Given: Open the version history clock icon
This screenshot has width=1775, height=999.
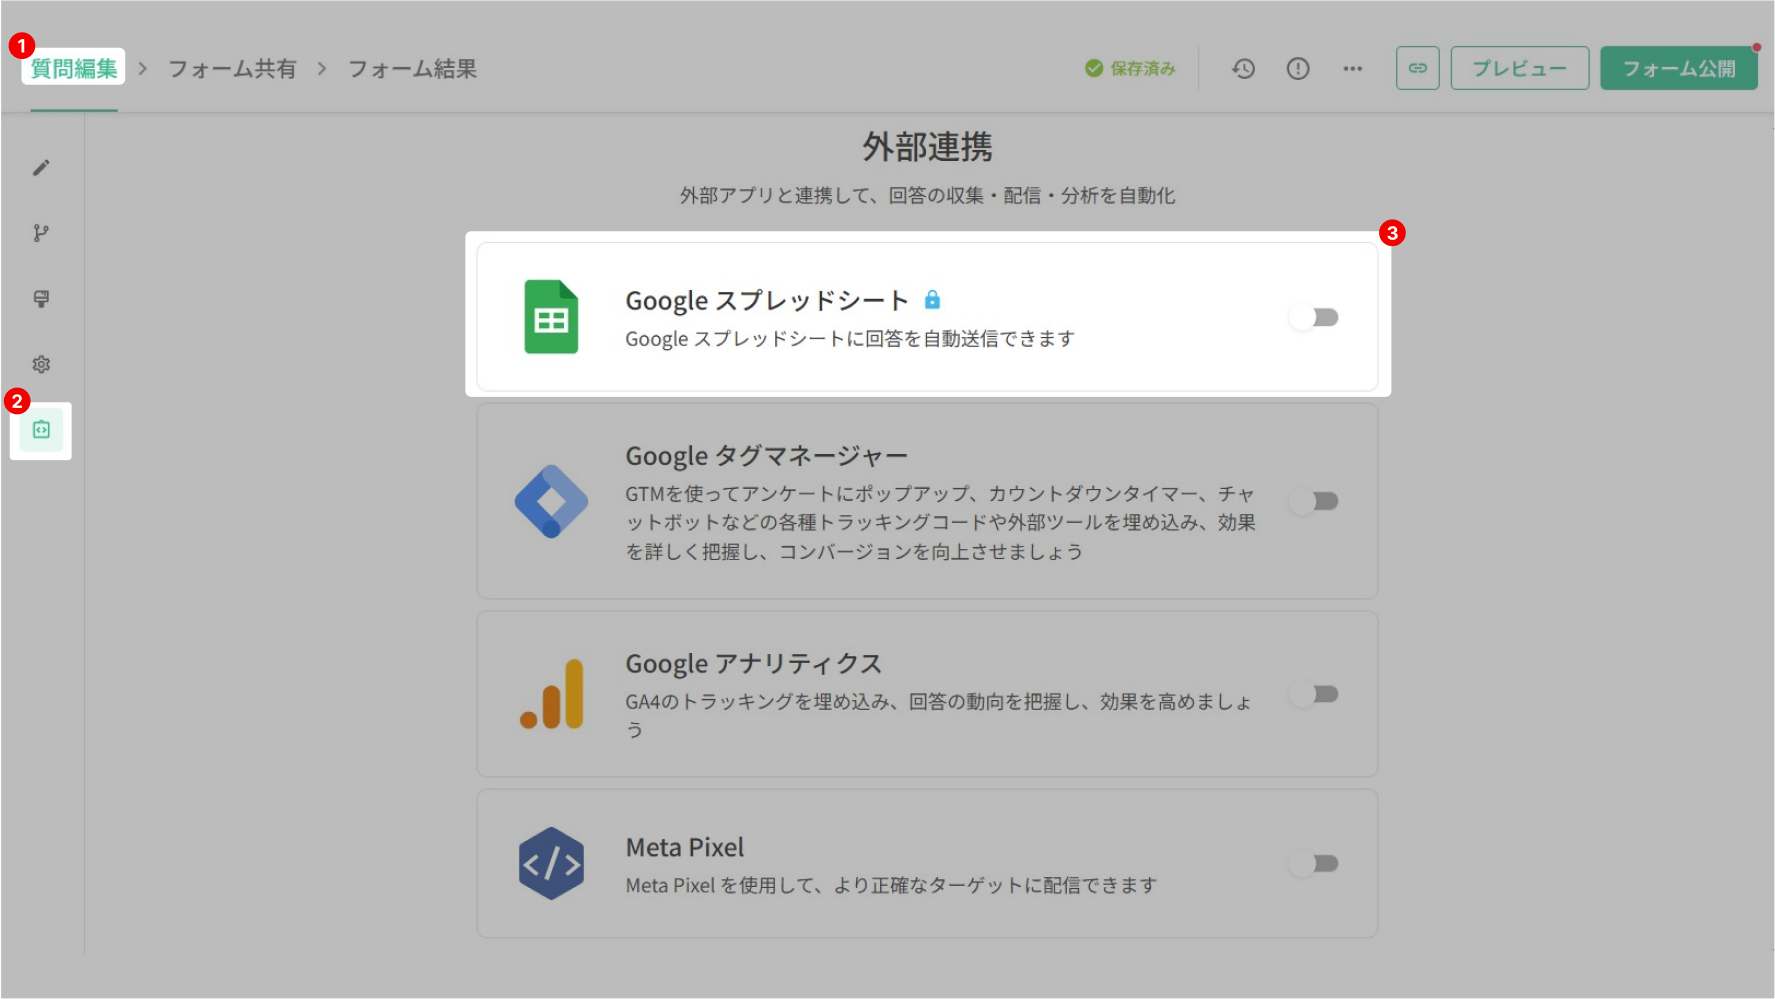Looking at the screenshot, I should pyautogui.click(x=1243, y=69).
